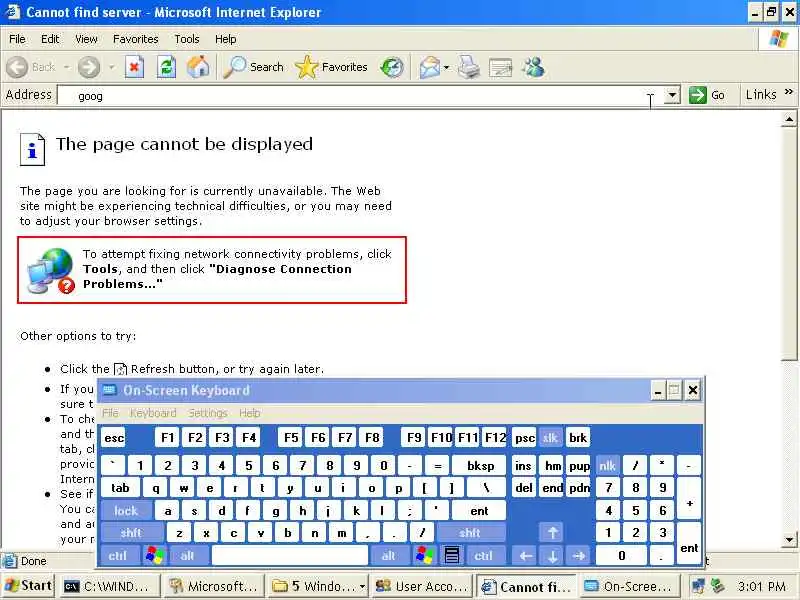Open Internet Explorer File menu
The image size is (800, 600).
coord(17,39)
